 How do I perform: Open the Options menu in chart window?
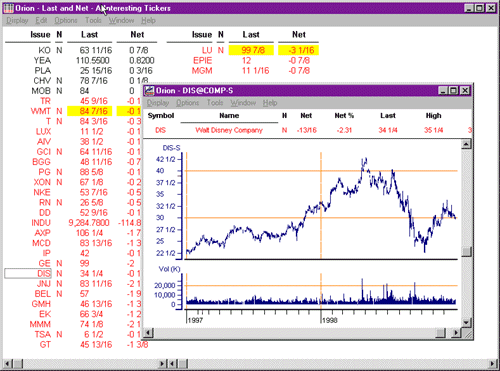point(187,103)
